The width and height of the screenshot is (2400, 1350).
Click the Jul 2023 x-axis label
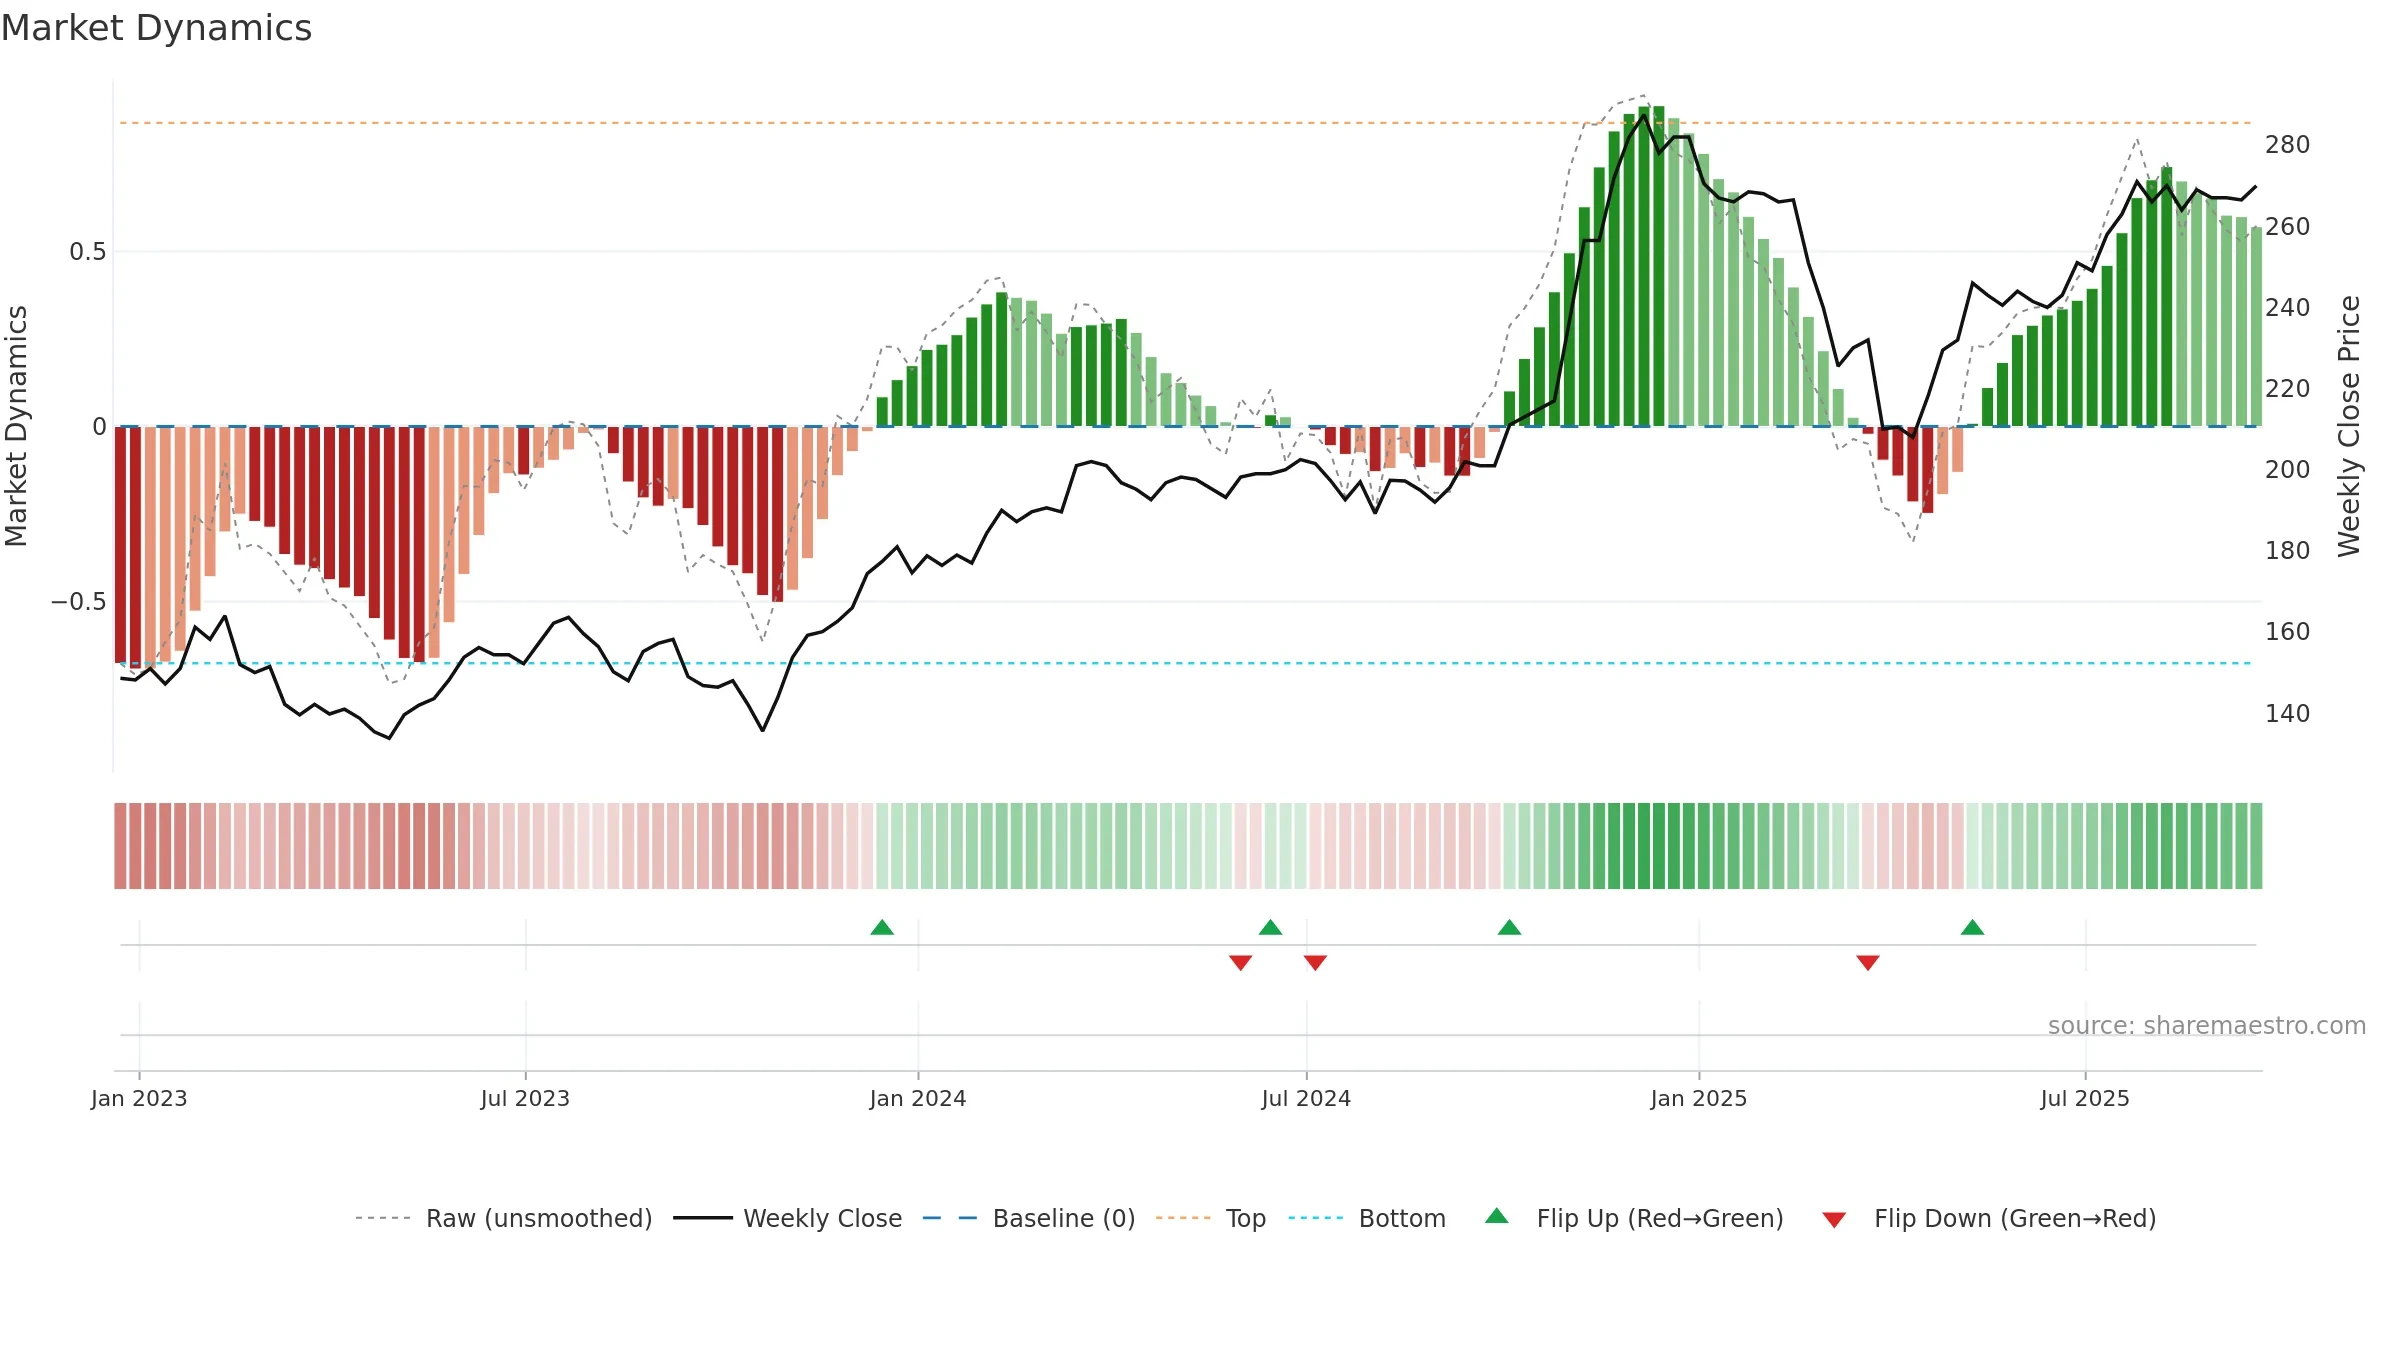[525, 1098]
